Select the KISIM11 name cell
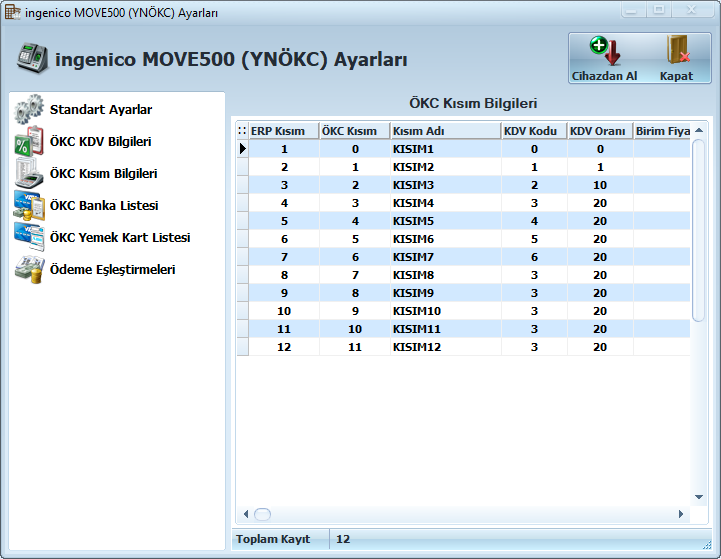Viewport: 721px width, 559px height. (x=446, y=329)
